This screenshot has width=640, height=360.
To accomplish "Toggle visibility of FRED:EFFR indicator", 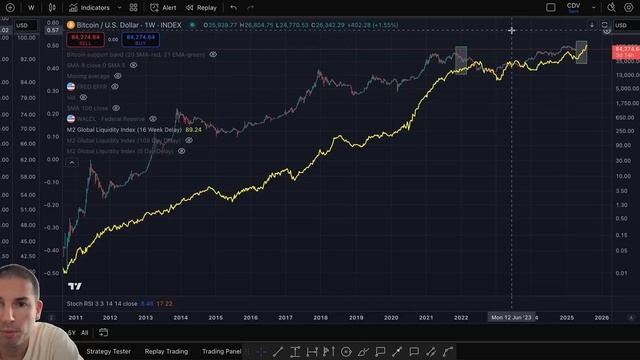I will tap(115, 87).
